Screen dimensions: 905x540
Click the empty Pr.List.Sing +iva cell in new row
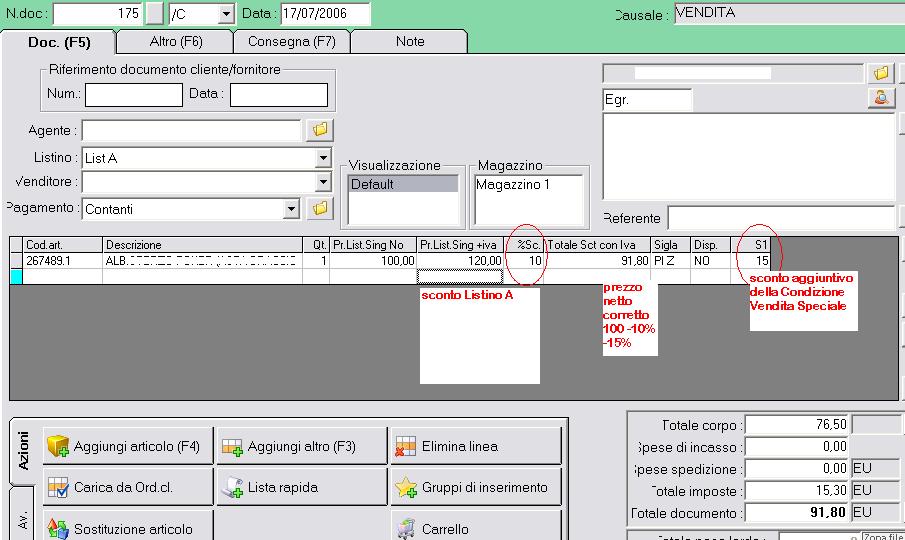click(x=460, y=277)
